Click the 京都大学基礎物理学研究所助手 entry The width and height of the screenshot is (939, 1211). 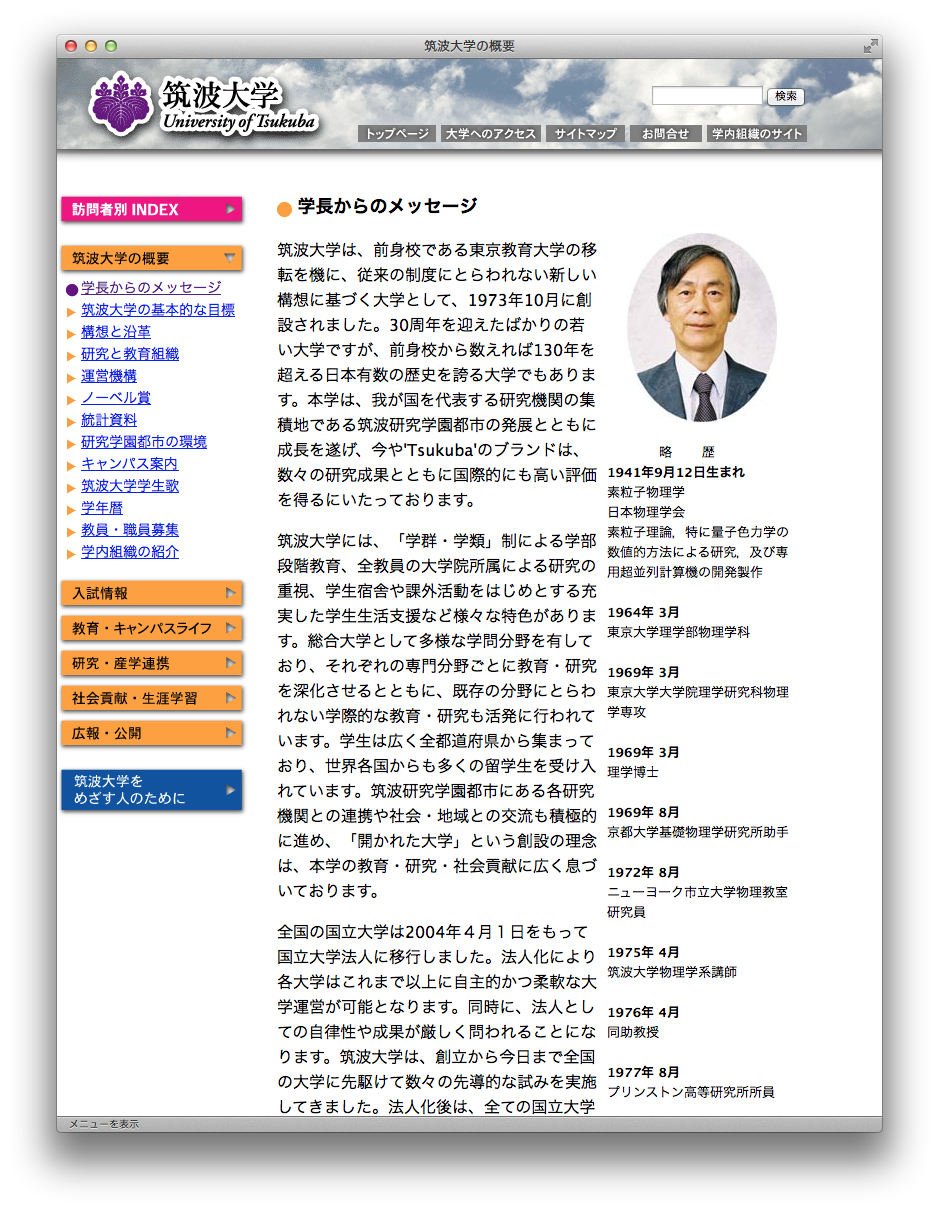pyautogui.click(x=698, y=832)
